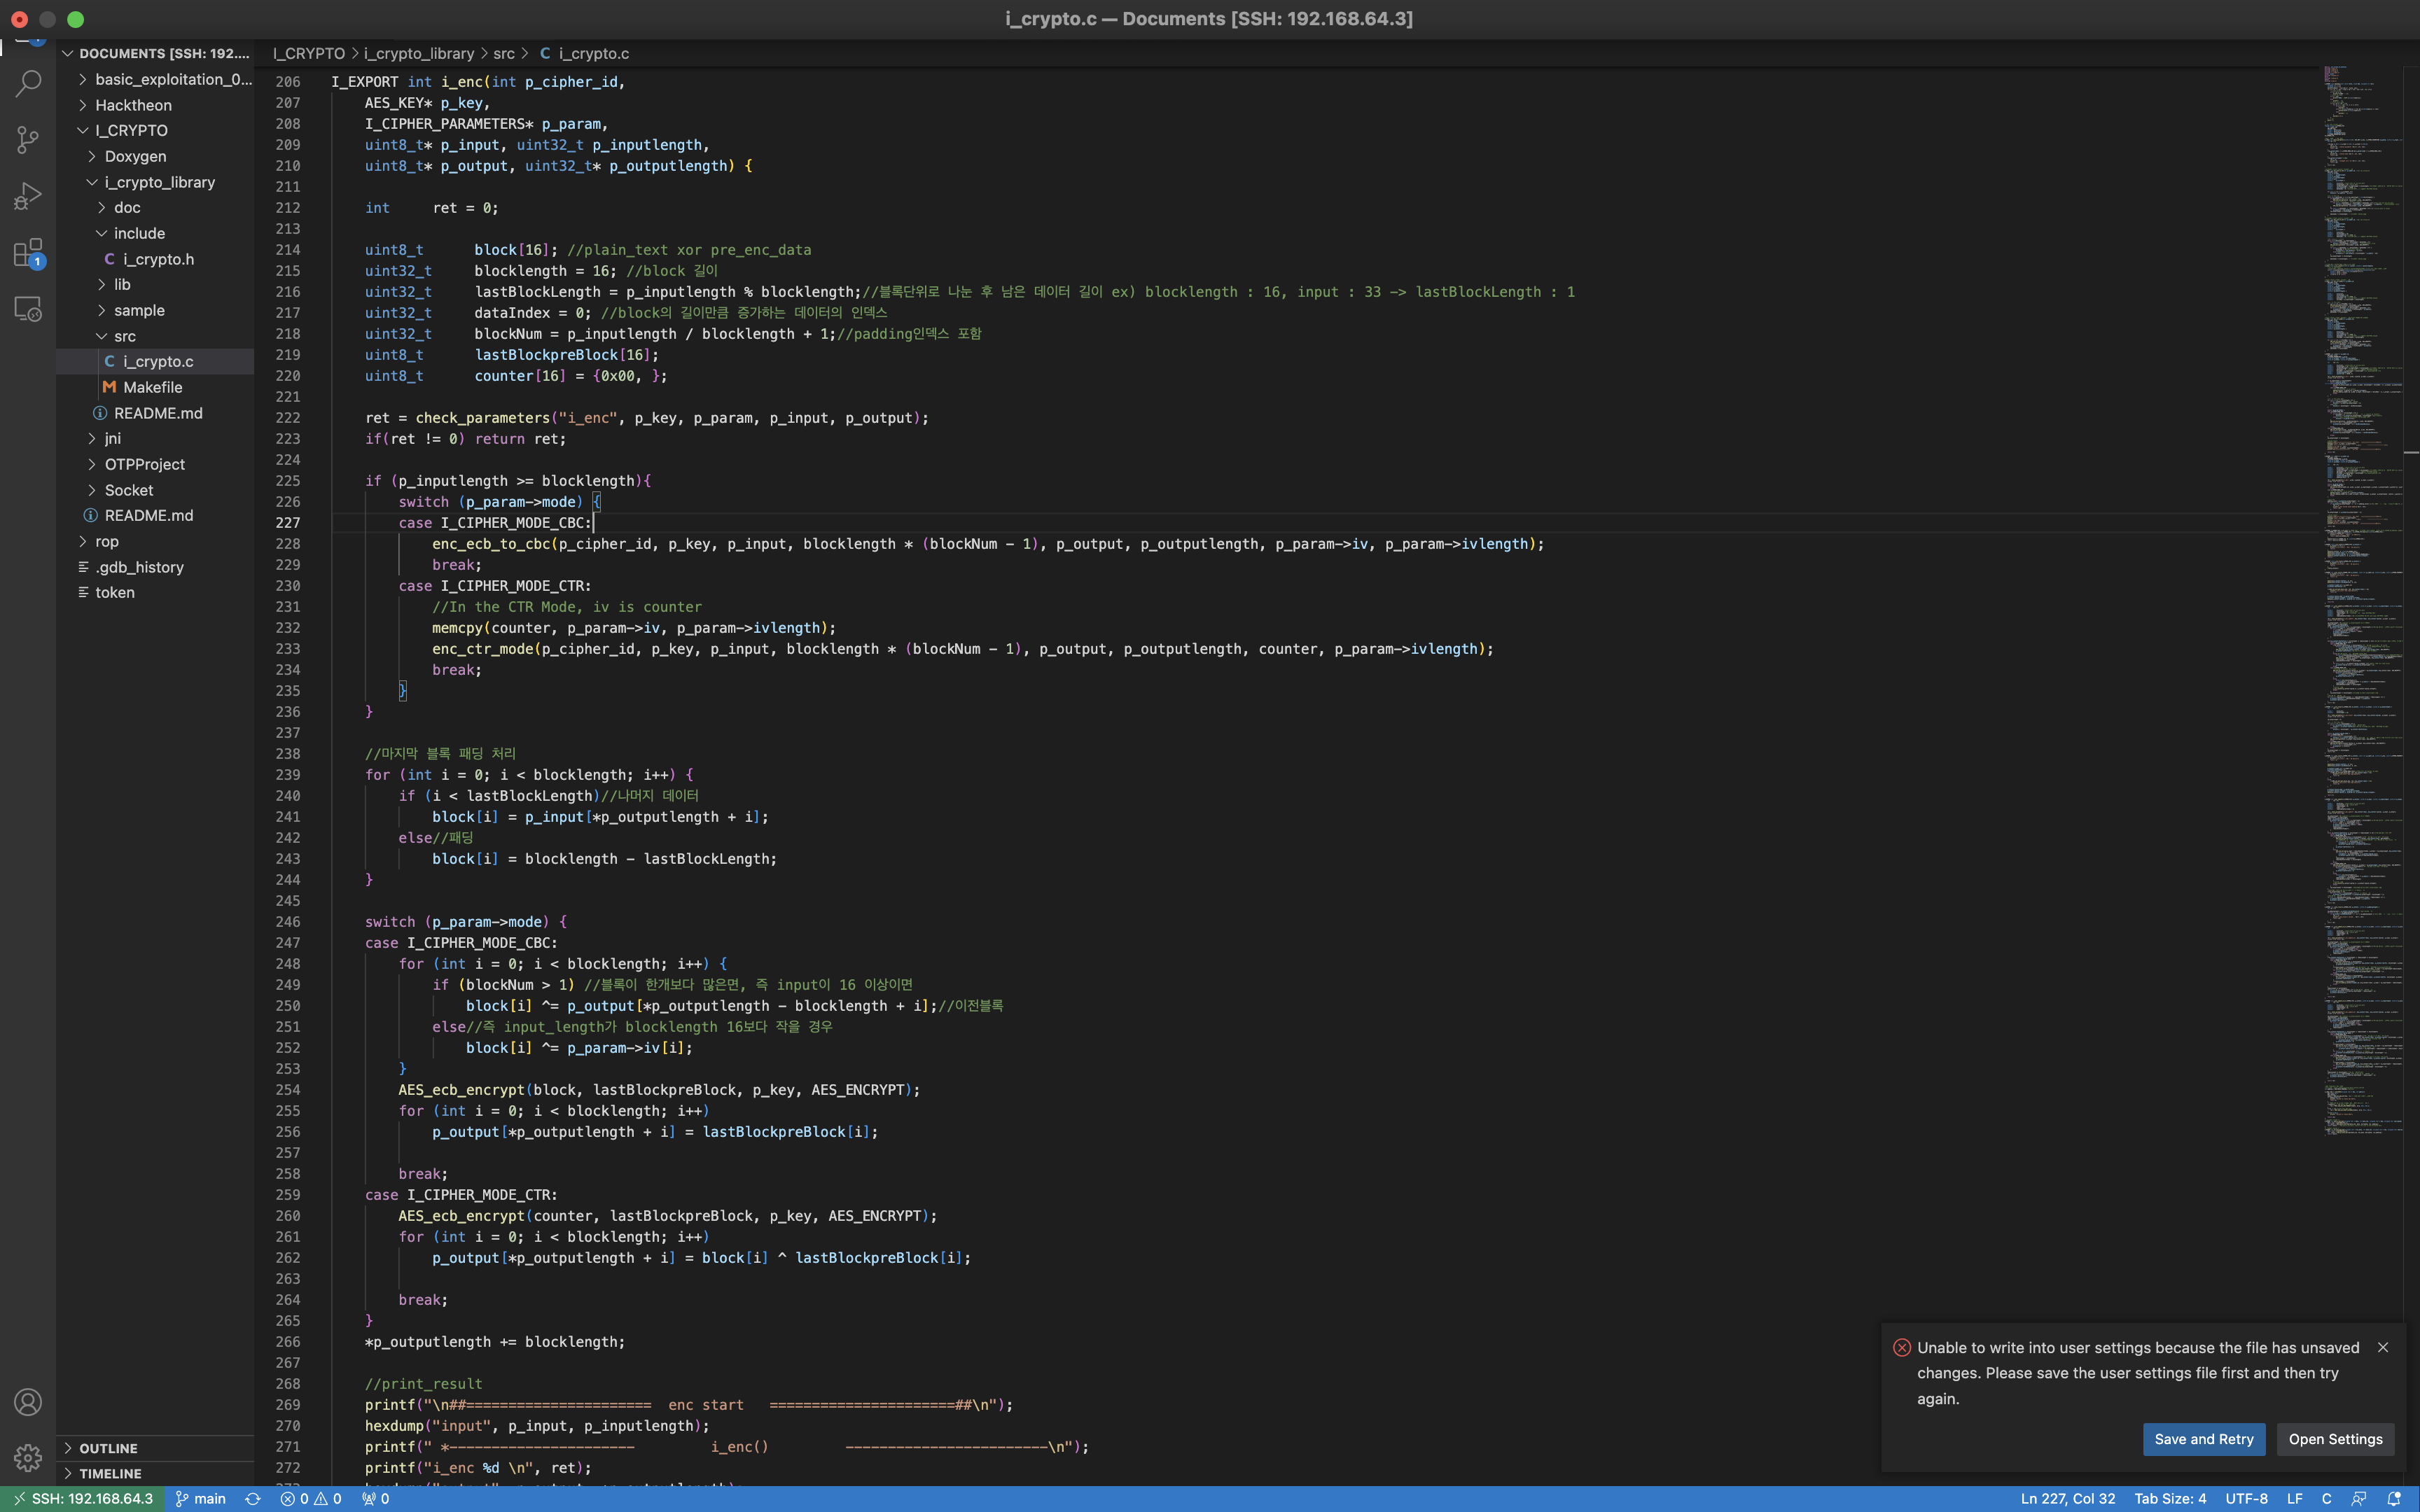Screen dimensions: 2420x1512
Task: Collapse the src folder
Action: [x=124, y=336]
